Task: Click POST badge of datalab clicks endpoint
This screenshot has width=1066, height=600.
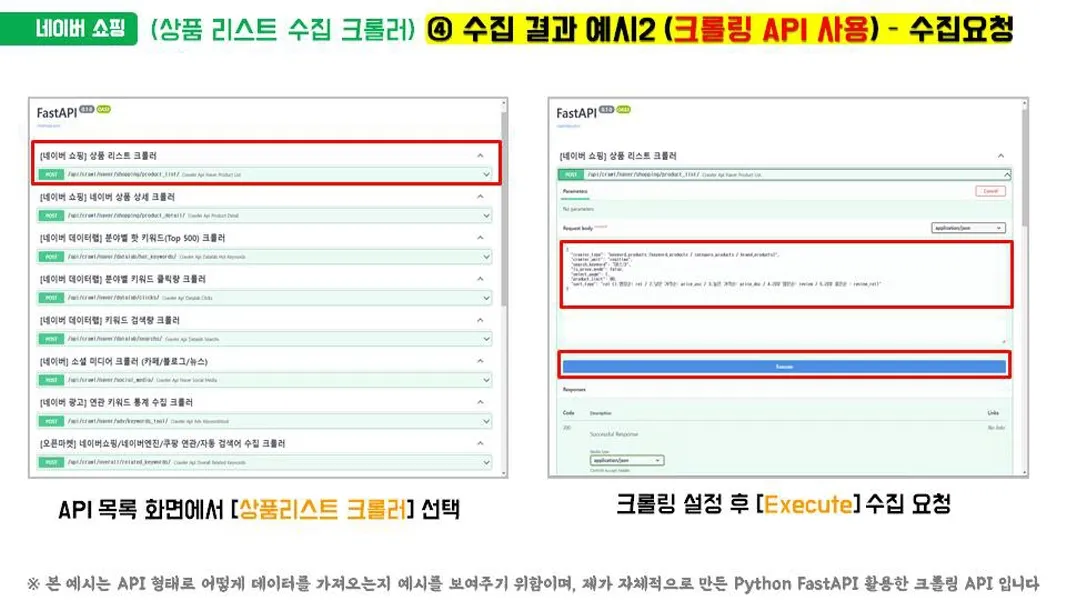Action: click(x=51, y=298)
